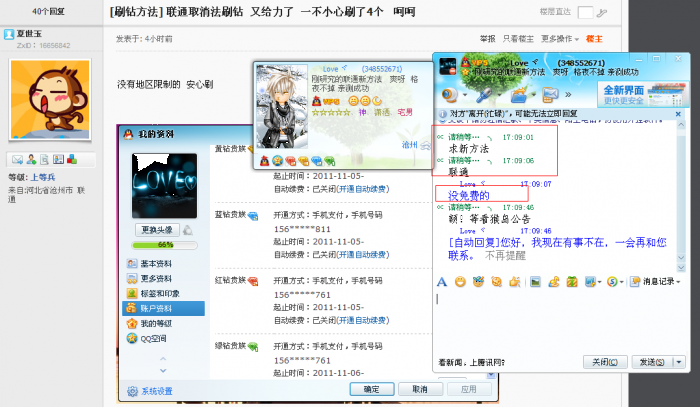Click the magic emoticon icon with blue hat
Viewport: 700px width, 407px height.
point(478,282)
